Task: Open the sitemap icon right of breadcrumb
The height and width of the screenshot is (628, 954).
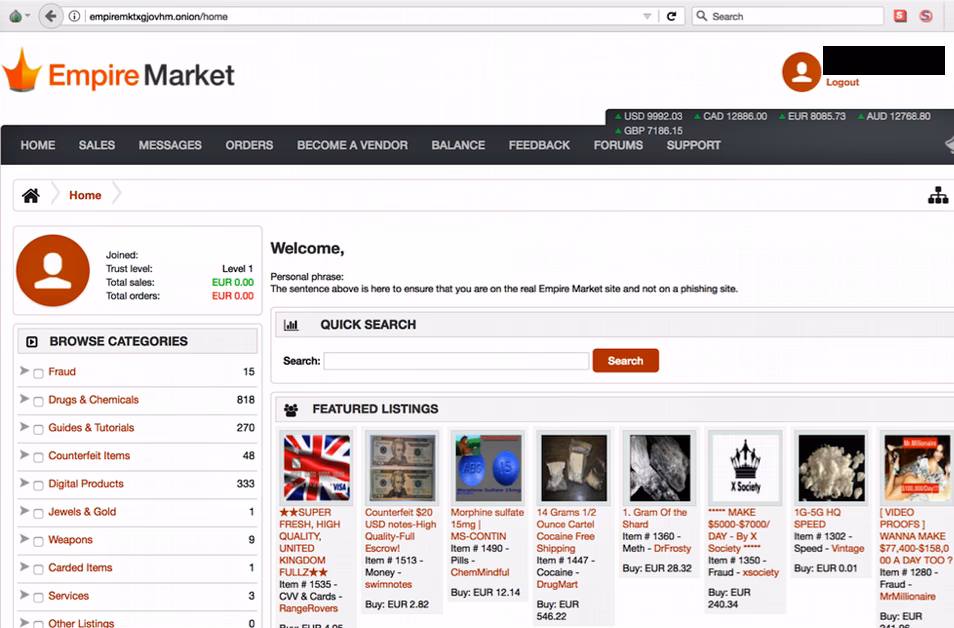Action: [x=938, y=195]
